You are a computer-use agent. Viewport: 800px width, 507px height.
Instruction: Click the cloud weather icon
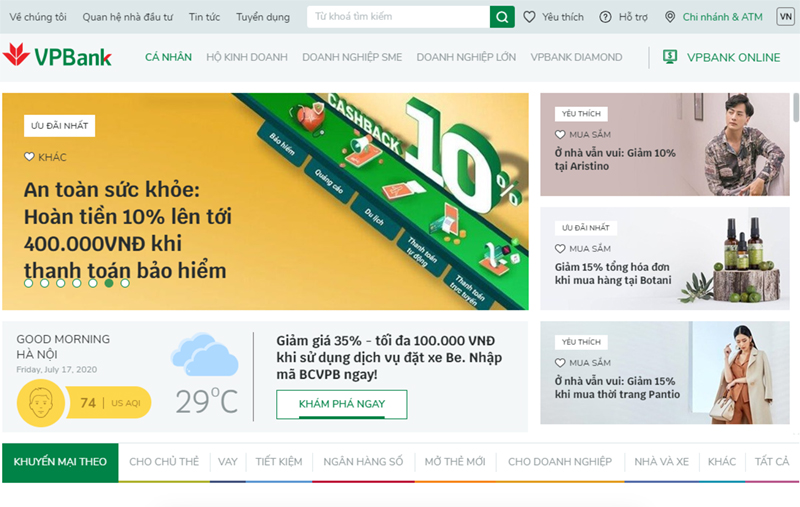[x=205, y=354]
